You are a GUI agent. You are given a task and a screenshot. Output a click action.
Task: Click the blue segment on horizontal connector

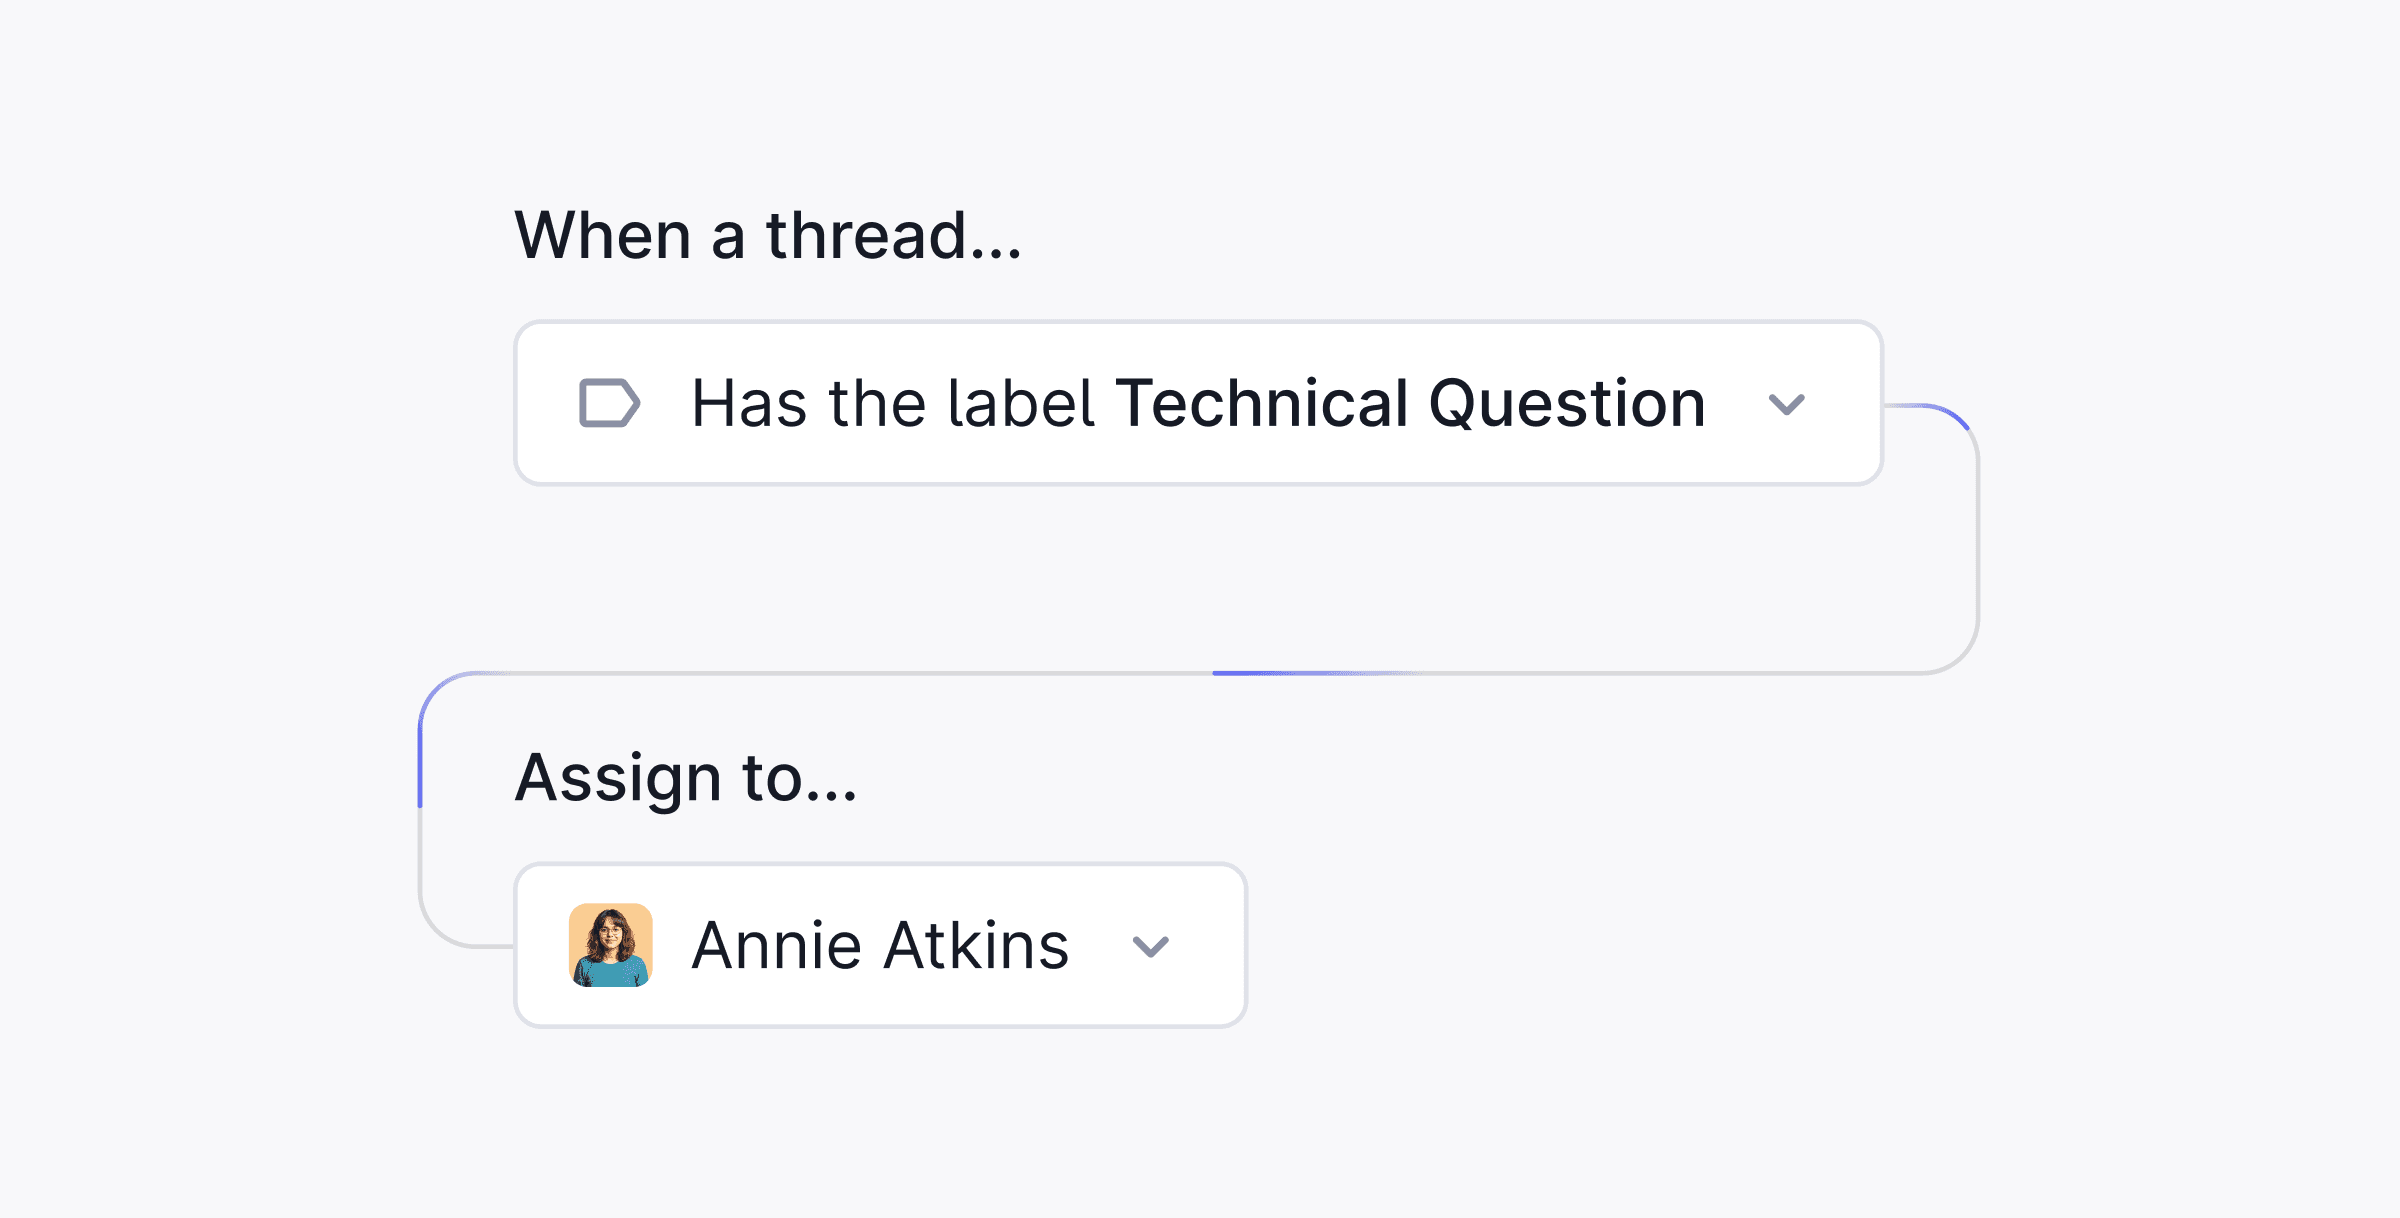[1300, 673]
